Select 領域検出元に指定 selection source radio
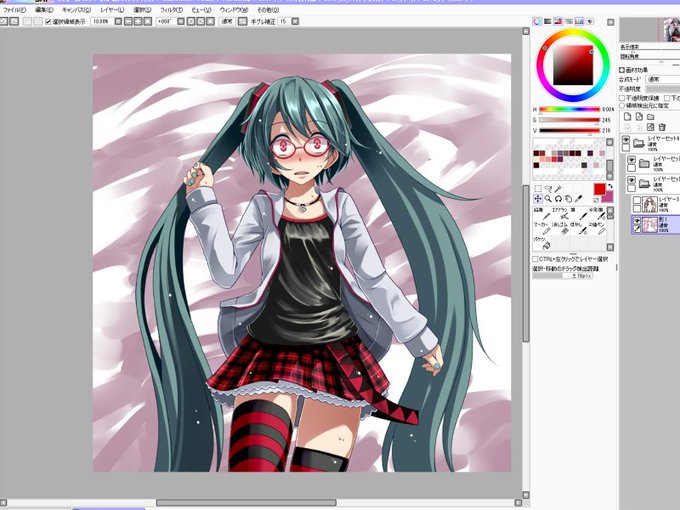 (x=622, y=105)
